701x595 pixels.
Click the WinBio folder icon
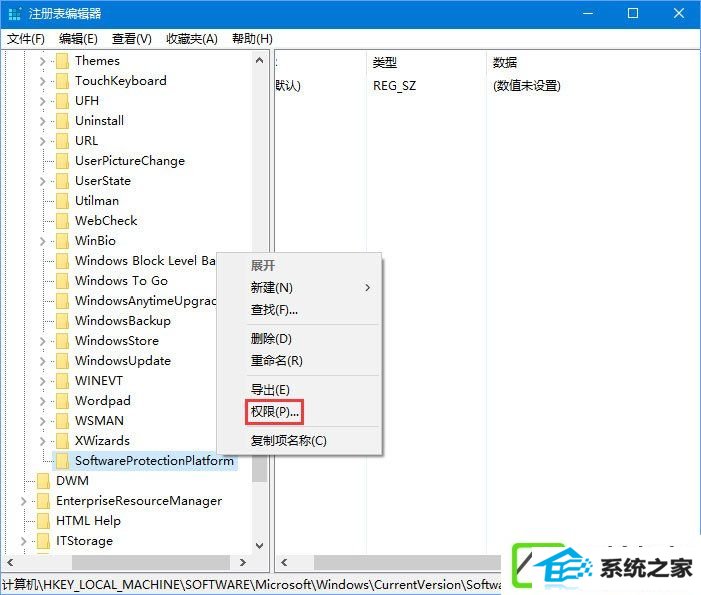62,241
